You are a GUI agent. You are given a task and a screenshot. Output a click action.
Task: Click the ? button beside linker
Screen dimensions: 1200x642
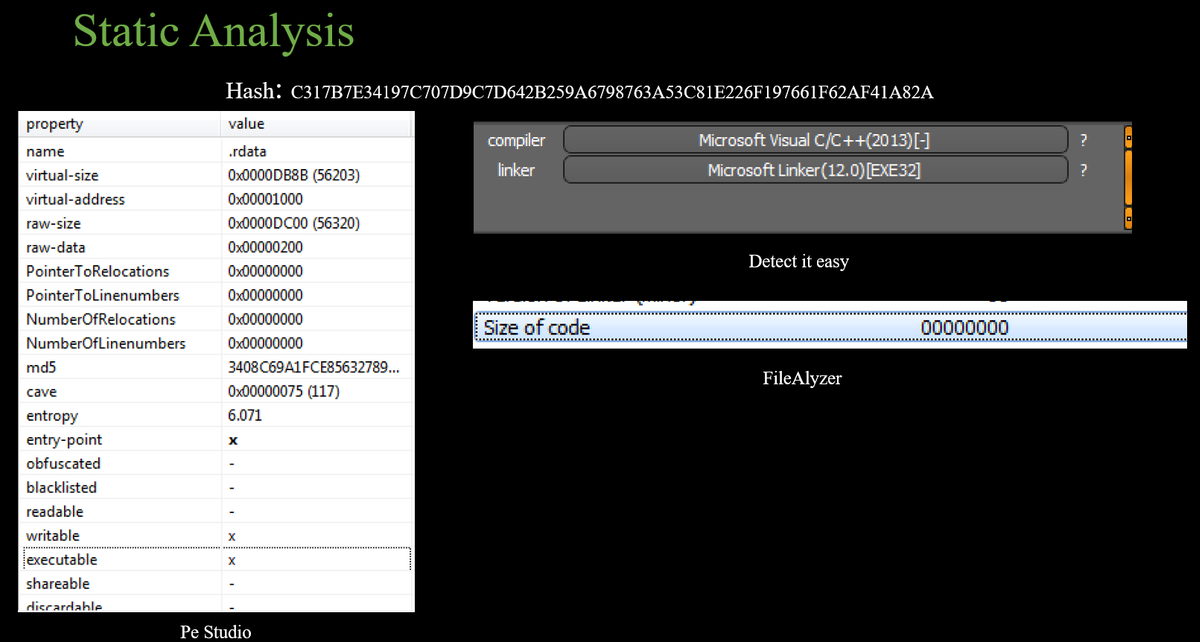(1083, 170)
